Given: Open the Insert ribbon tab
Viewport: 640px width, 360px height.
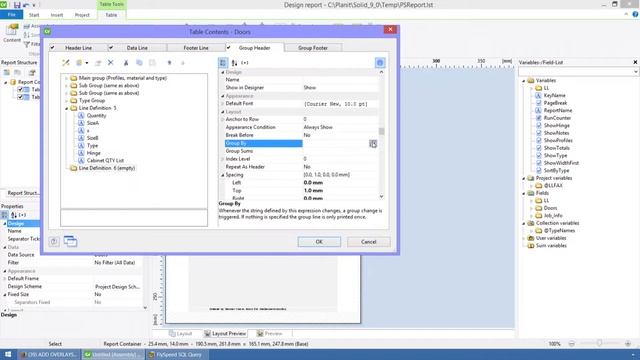Looking at the screenshot, I should (x=57, y=15).
